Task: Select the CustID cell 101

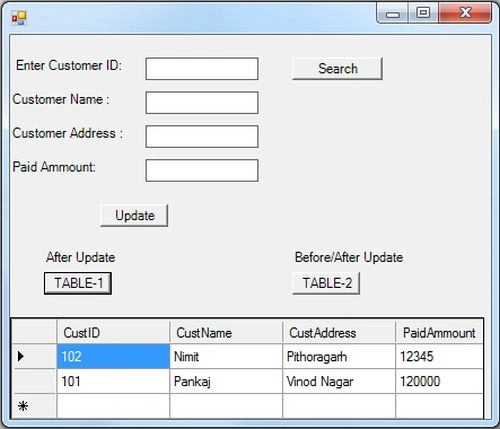Action: point(113,381)
